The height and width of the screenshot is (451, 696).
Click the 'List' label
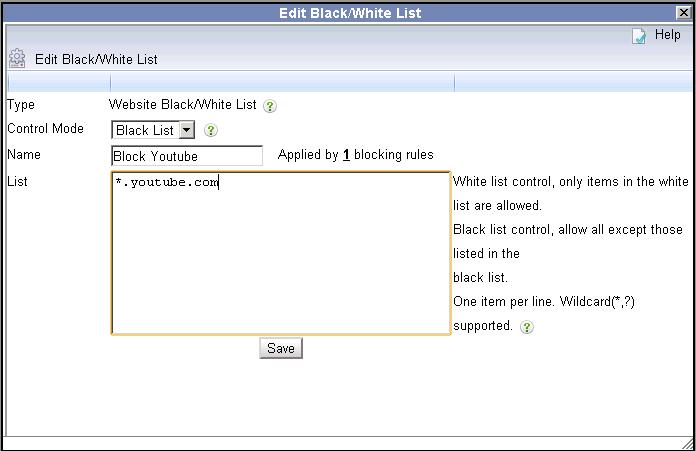point(17,181)
